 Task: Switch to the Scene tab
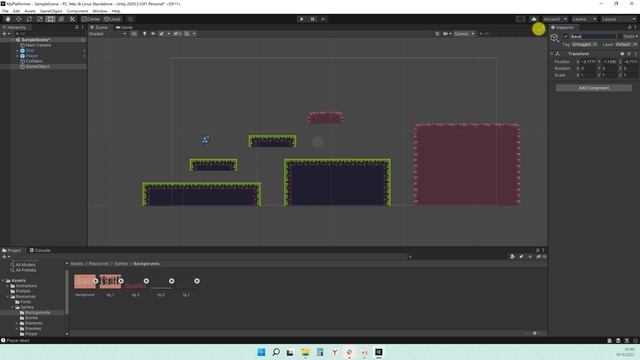[99, 27]
